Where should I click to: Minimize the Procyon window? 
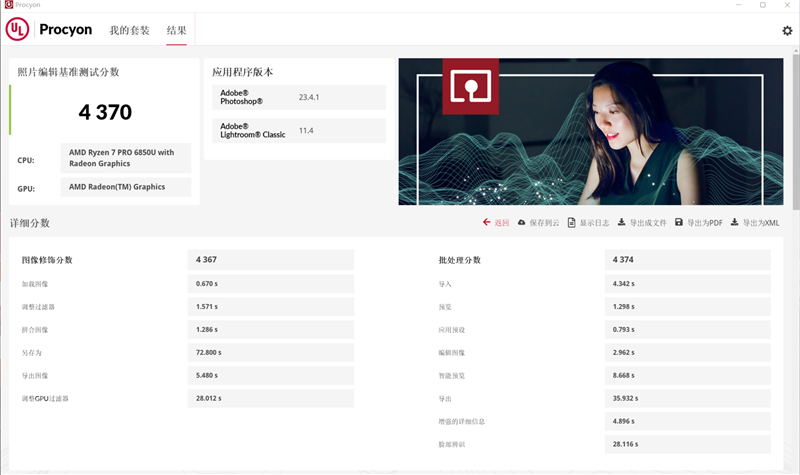[x=738, y=5]
